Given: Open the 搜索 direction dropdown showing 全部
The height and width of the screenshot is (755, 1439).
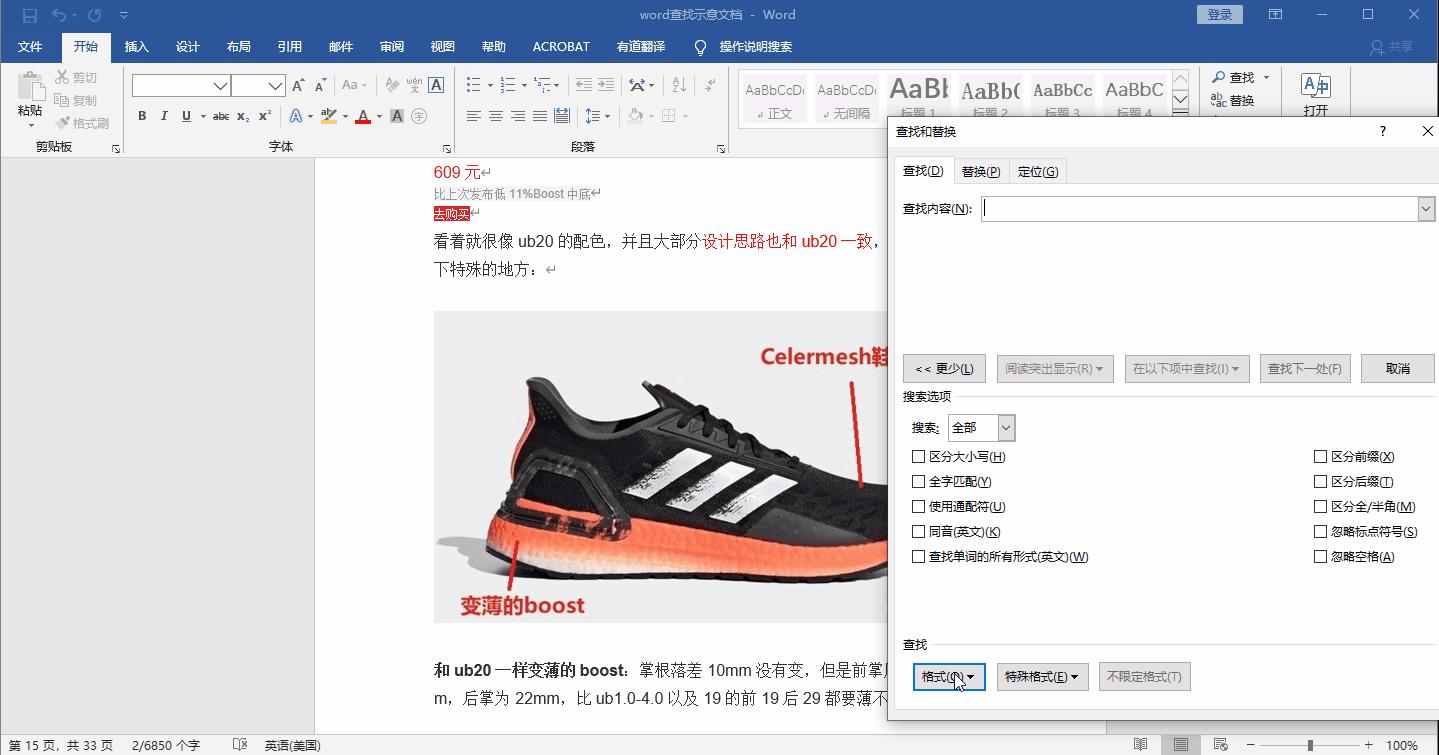Looking at the screenshot, I should tap(1004, 427).
